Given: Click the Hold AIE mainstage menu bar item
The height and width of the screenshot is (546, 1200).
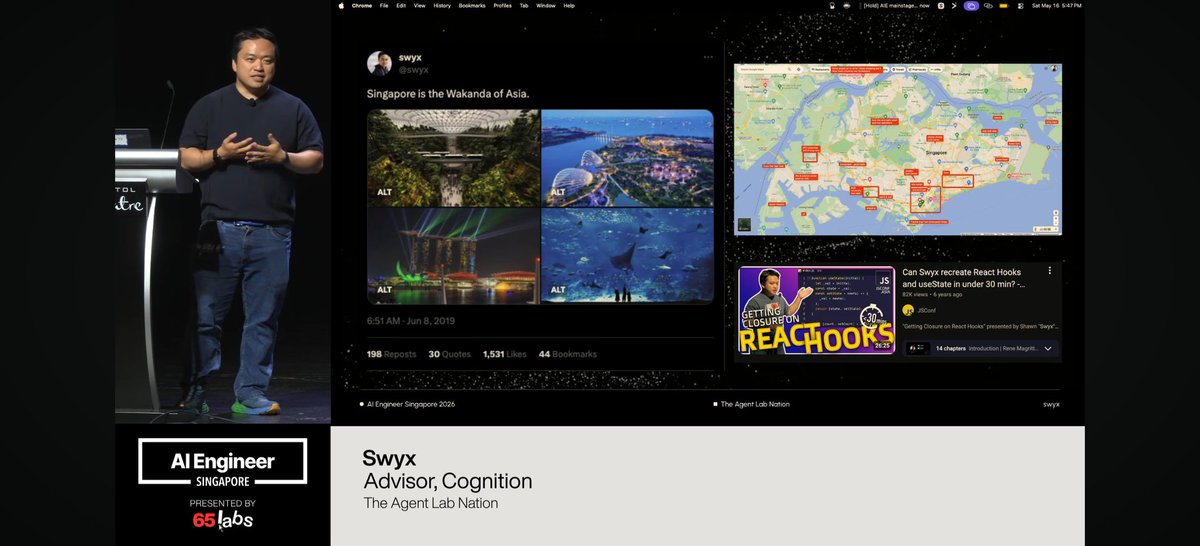Looking at the screenshot, I should pos(897,5).
